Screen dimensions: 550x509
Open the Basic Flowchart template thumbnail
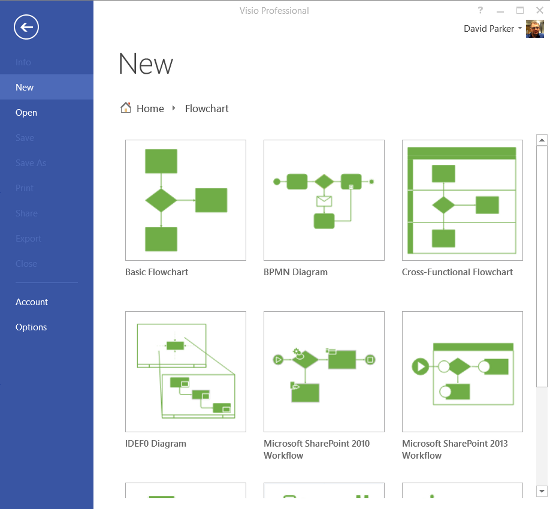pyautogui.click(x=185, y=200)
